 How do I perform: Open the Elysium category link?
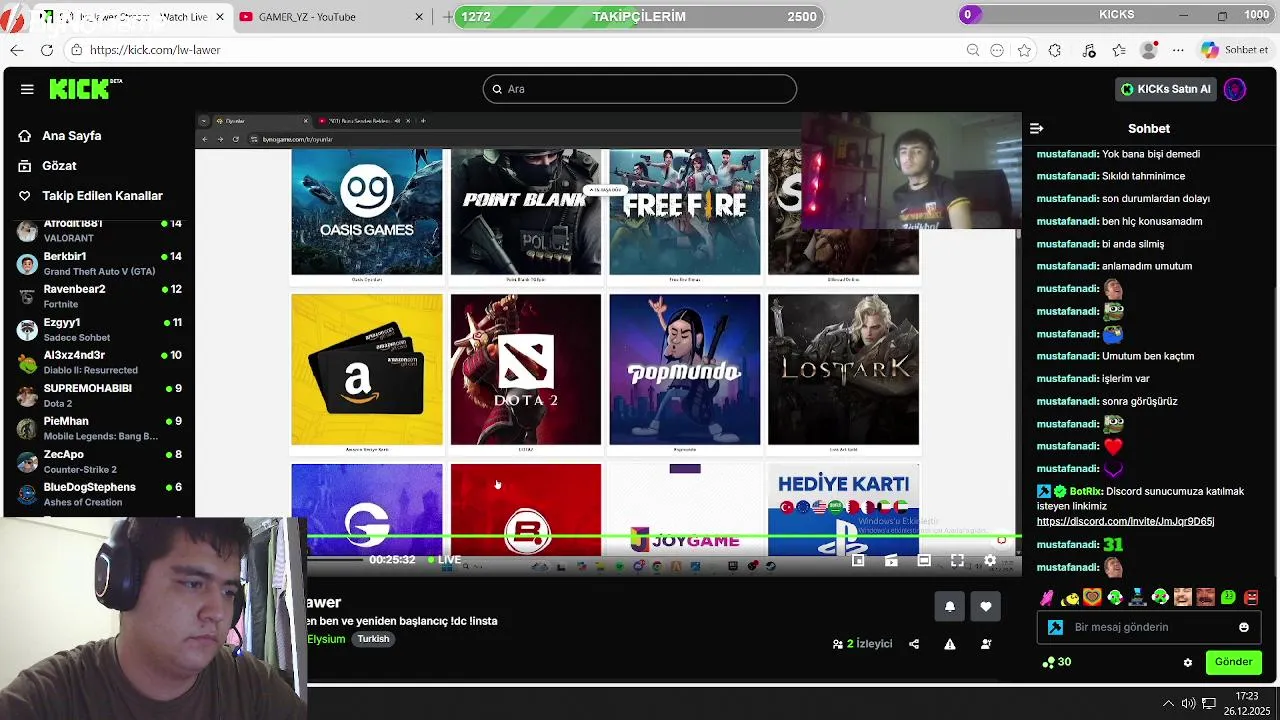pos(326,639)
